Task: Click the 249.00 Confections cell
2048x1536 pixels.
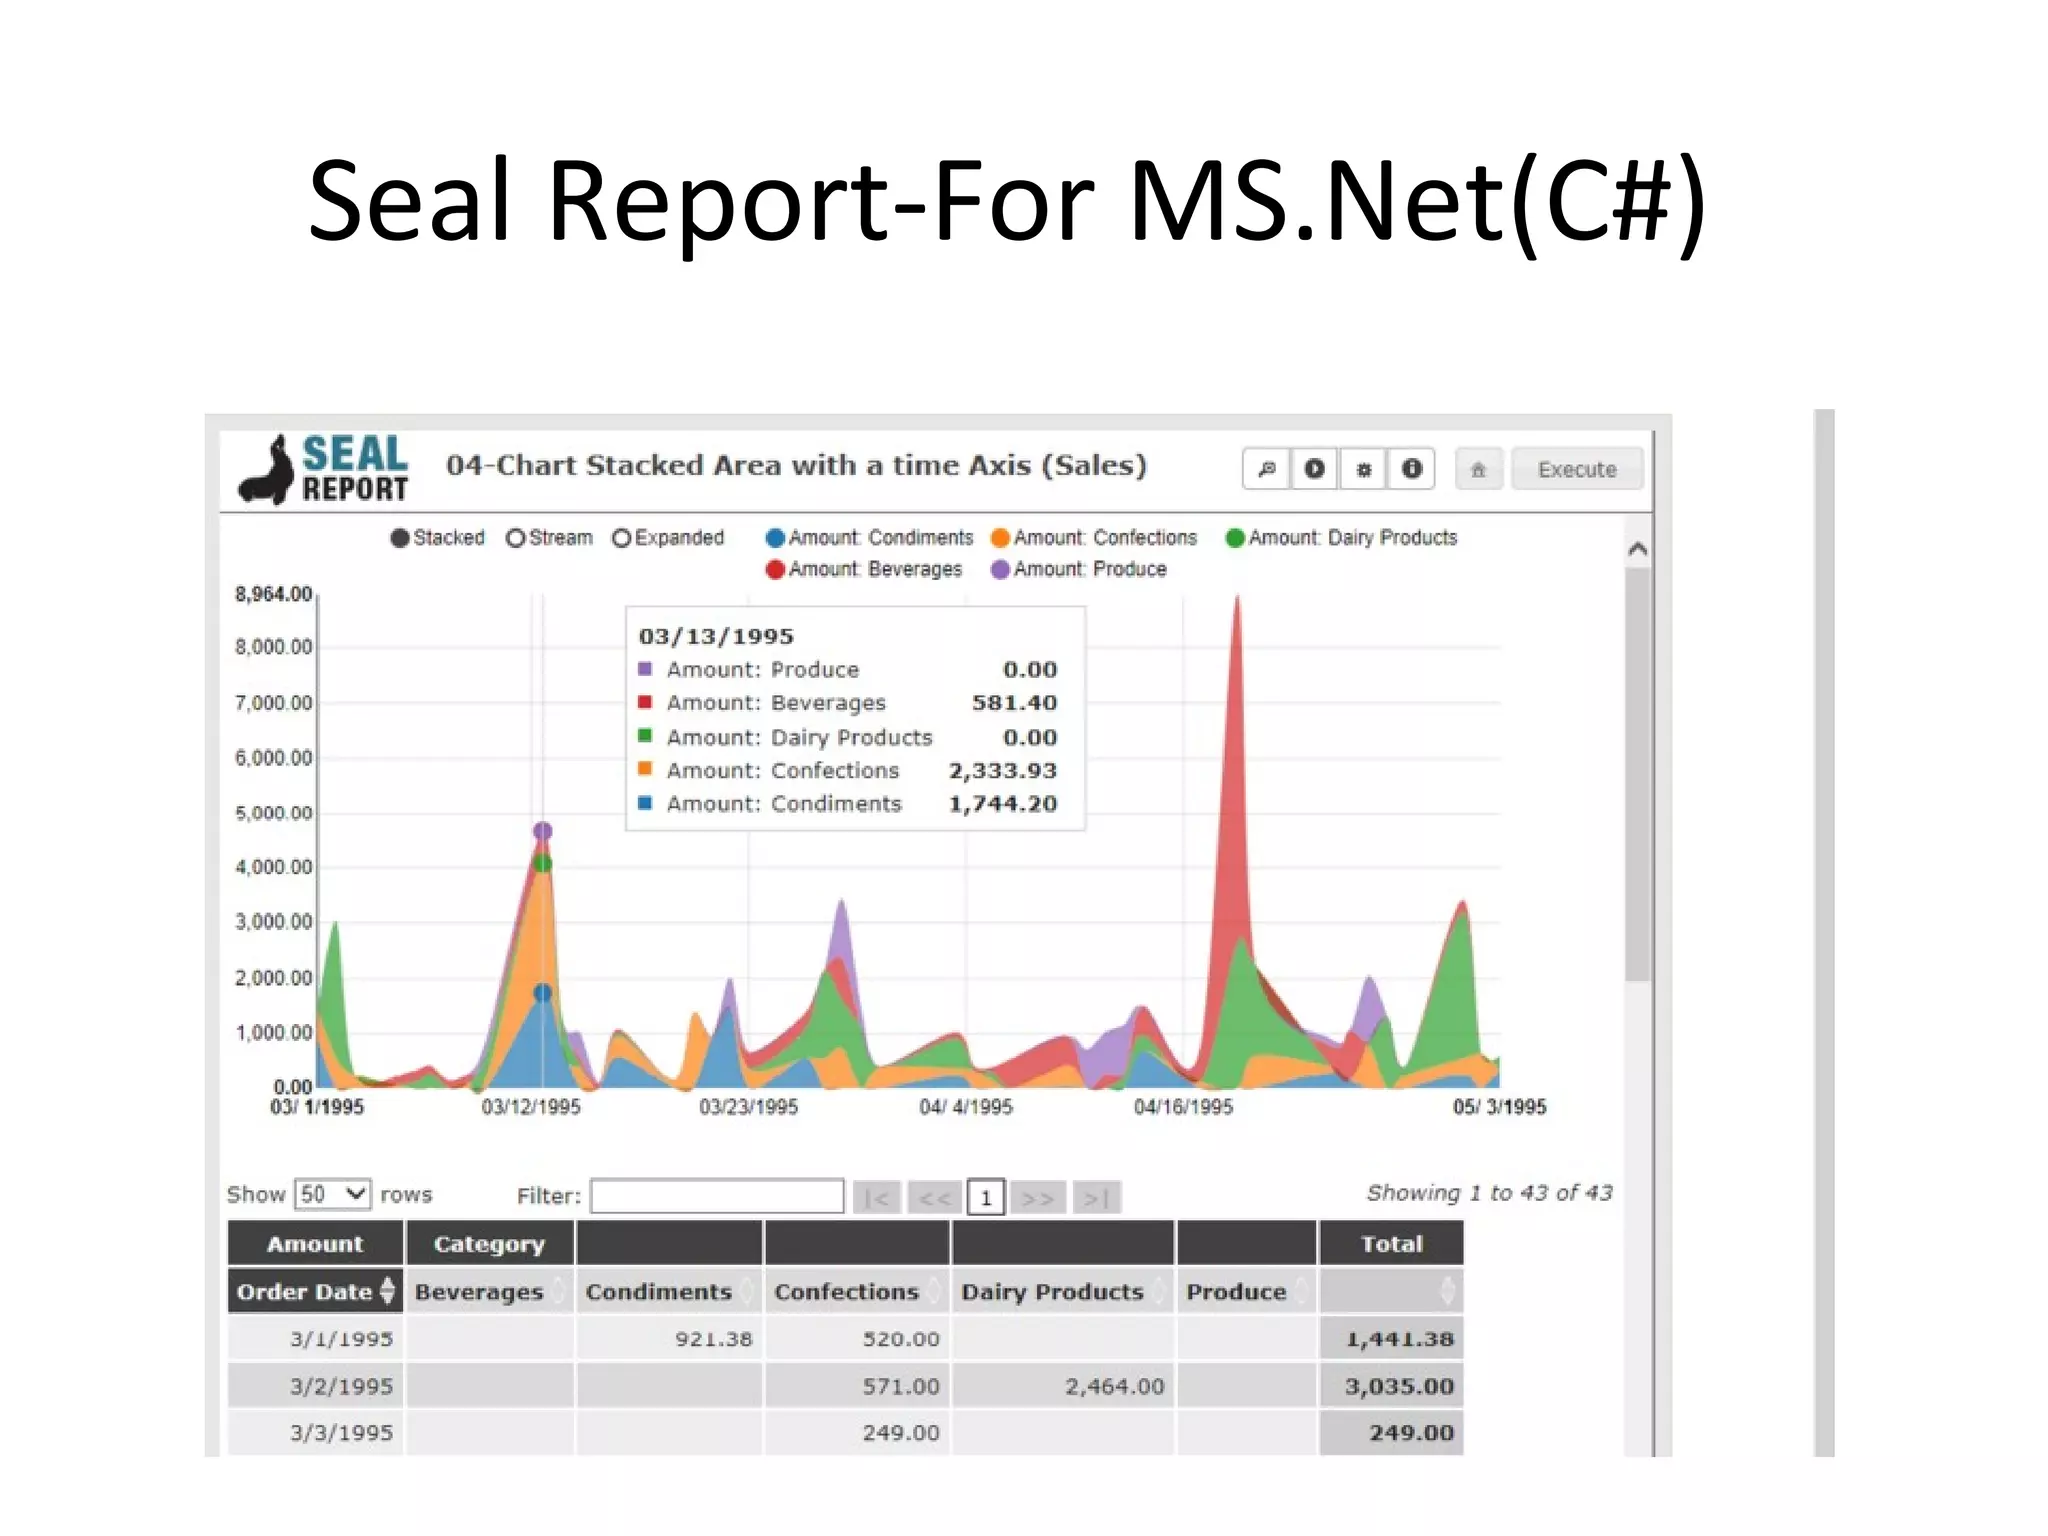Action: (x=857, y=1432)
